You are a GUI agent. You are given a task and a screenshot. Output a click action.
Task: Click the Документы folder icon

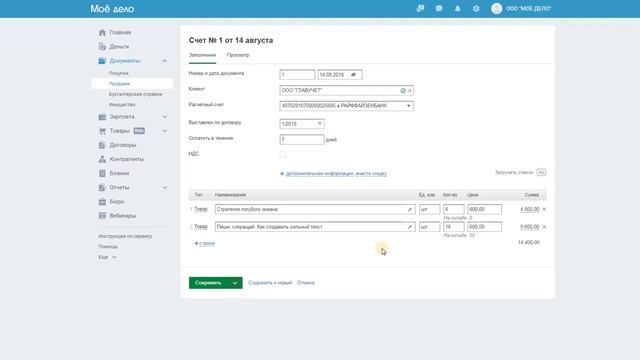pyautogui.click(x=102, y=61)
